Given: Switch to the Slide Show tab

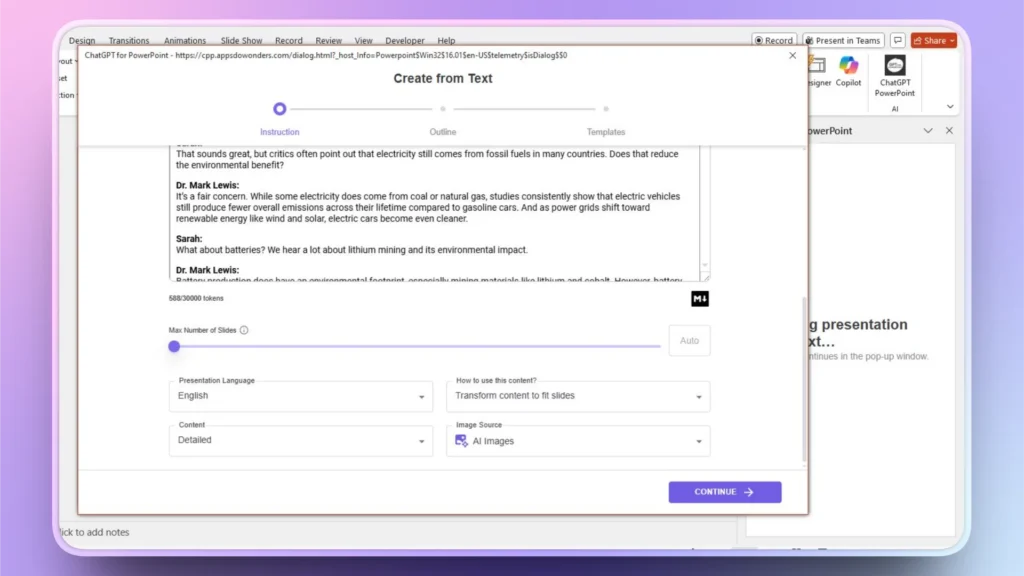Looking at the screenshot, I should 241,40.
